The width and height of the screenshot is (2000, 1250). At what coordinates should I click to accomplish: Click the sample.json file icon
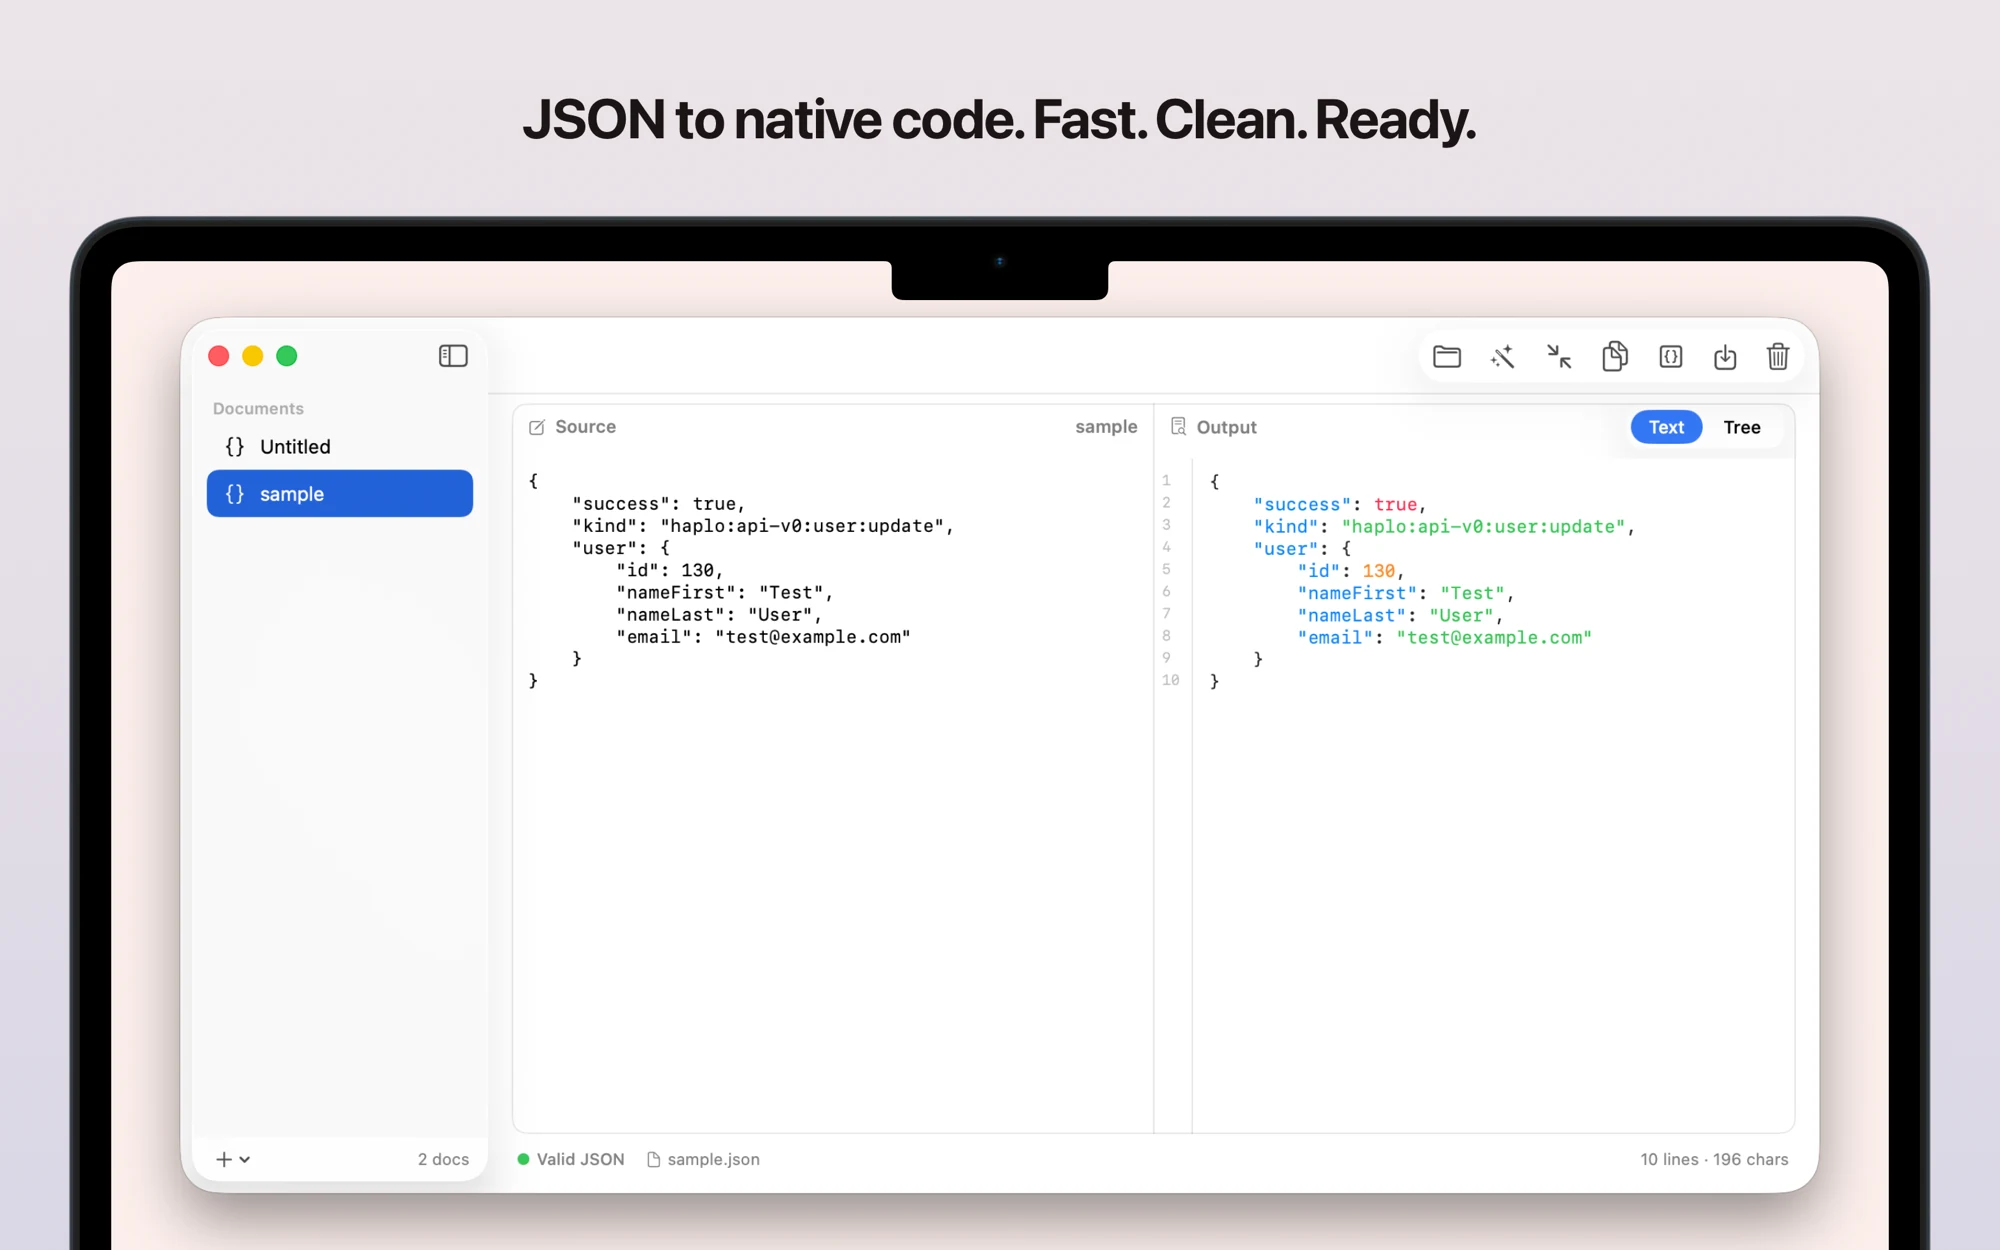click(654, 1159)
